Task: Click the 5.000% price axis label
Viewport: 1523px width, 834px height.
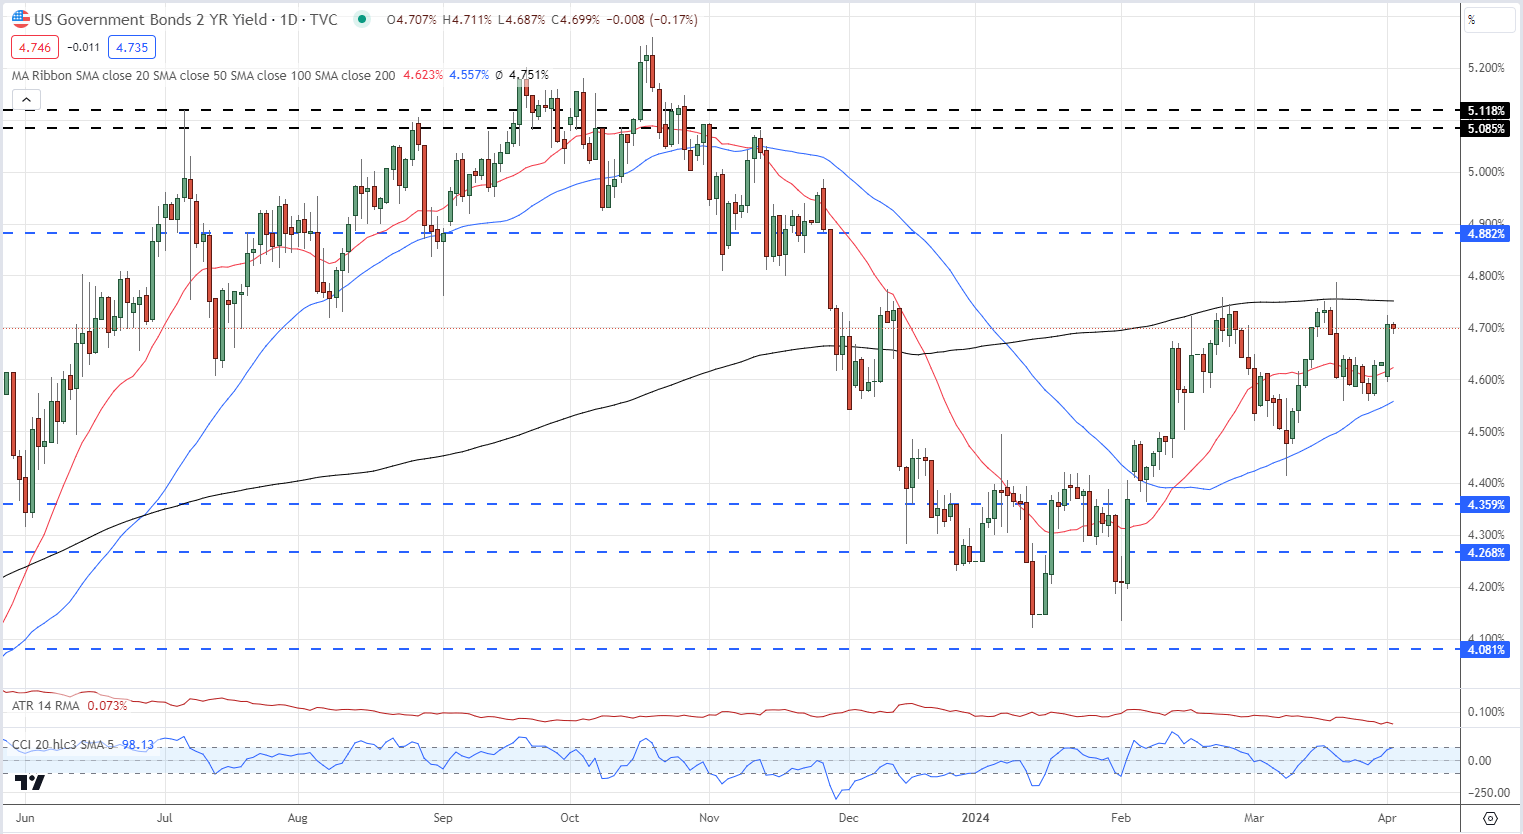Action: (1486, 172)
